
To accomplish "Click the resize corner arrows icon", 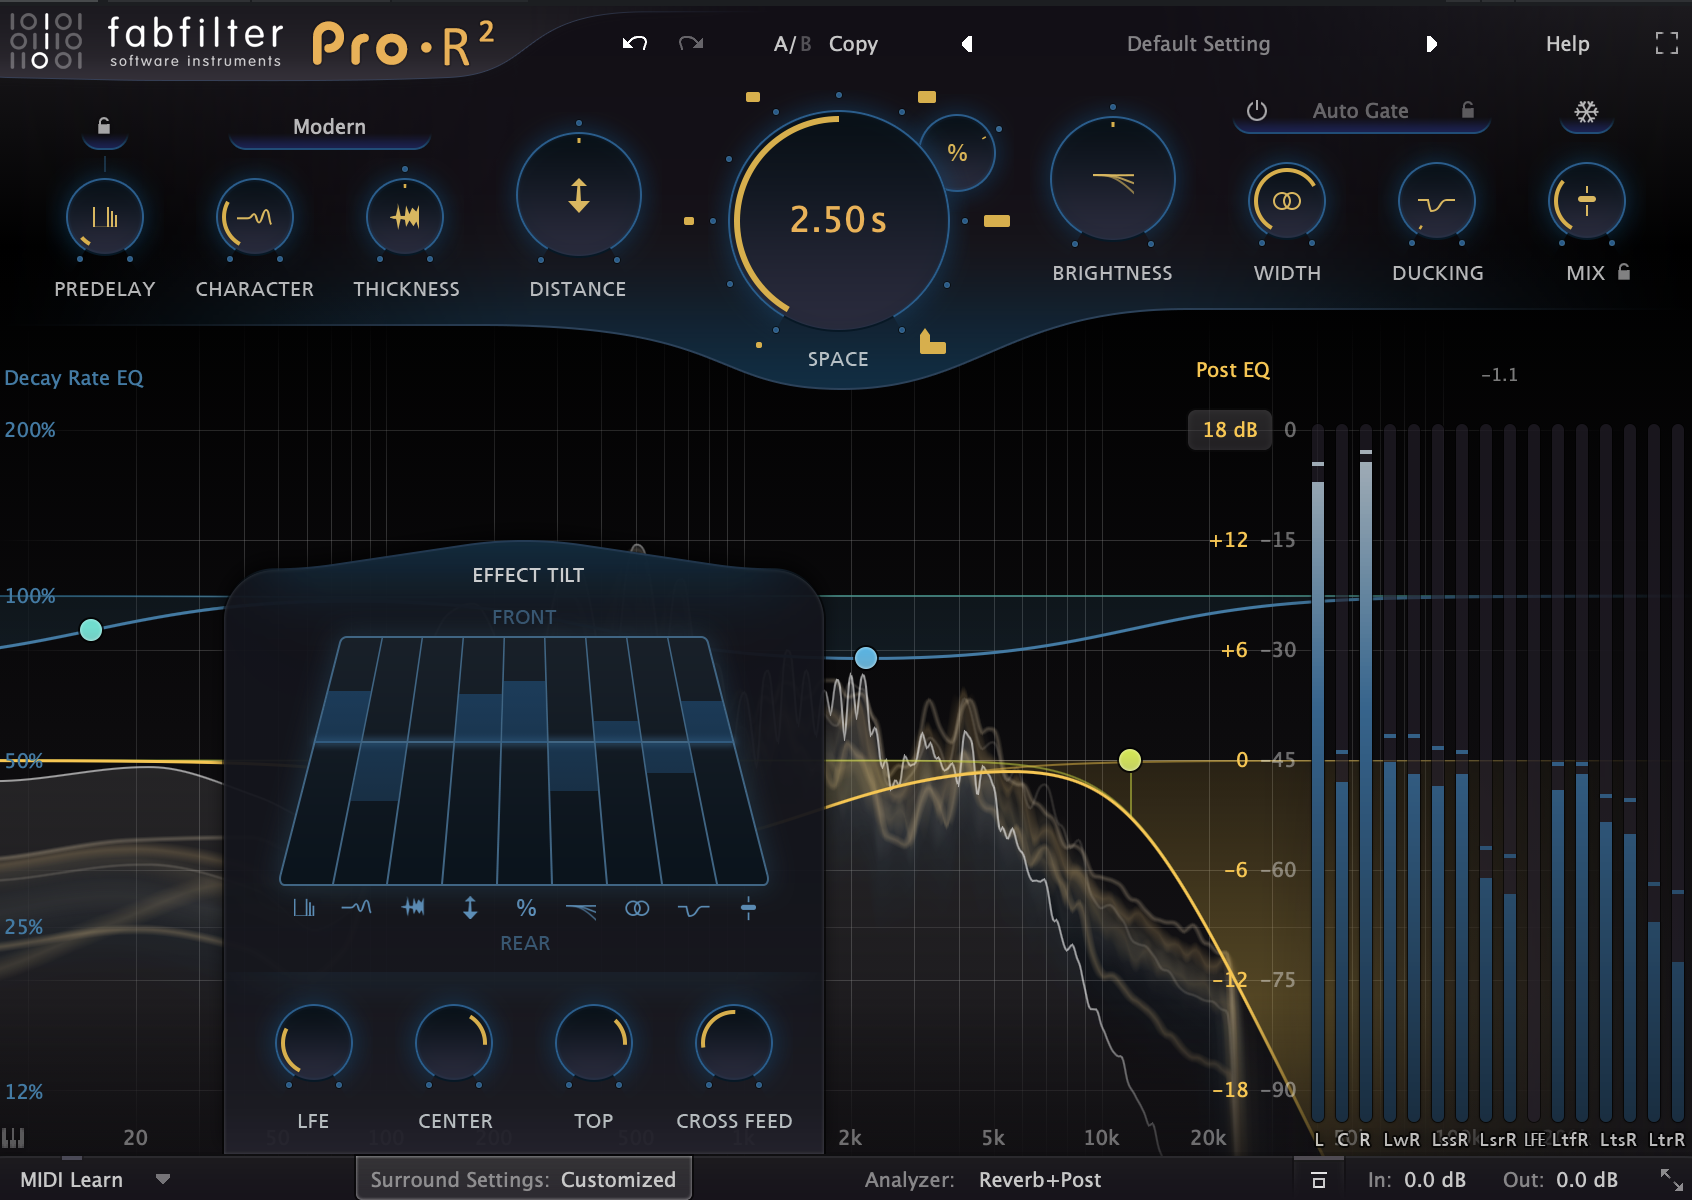I will click(1671, 1179).
